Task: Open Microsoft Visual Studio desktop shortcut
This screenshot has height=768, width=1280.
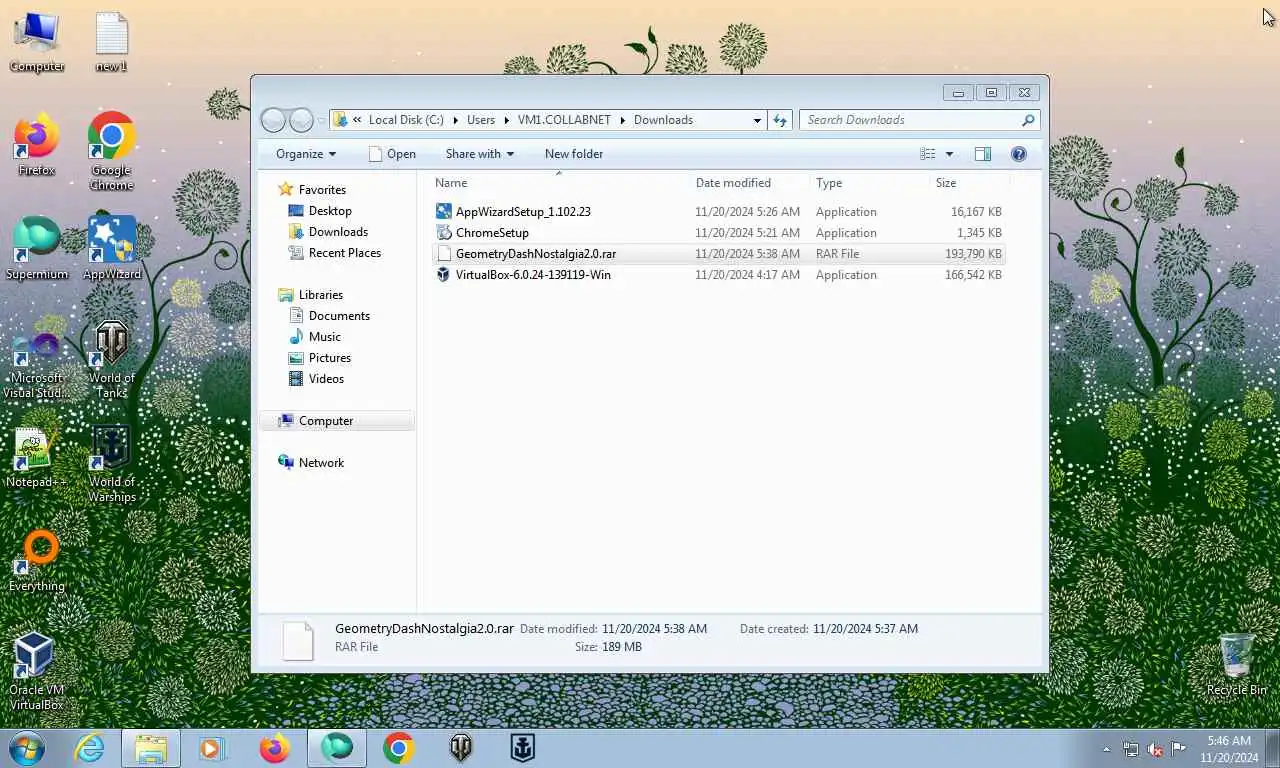Action: pos(37,366)
